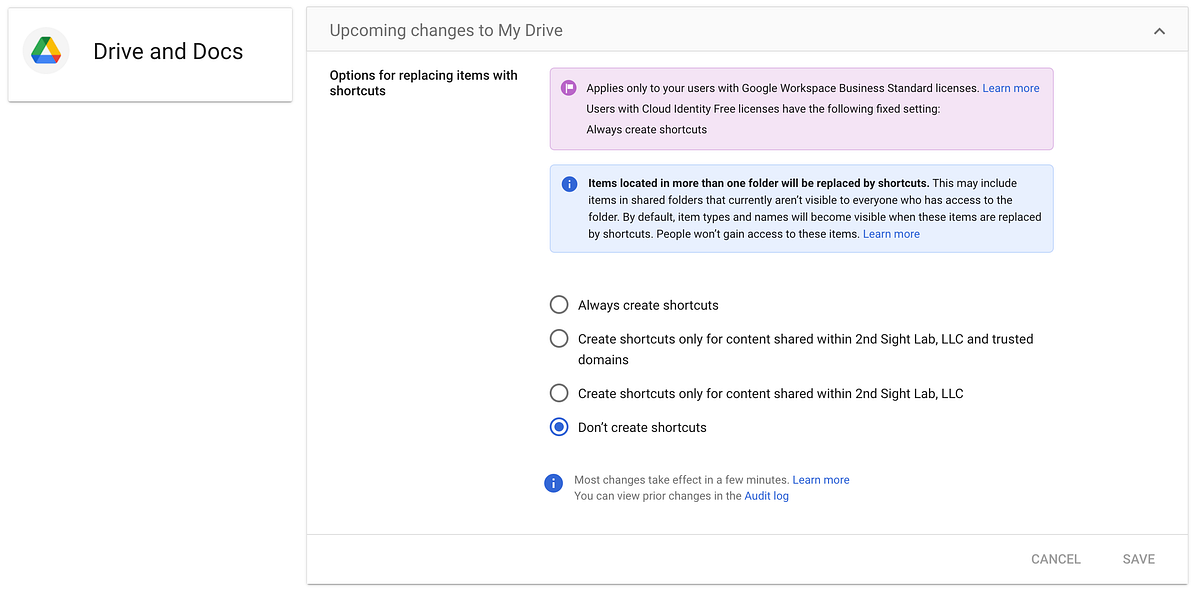Screen dimensions: 1200x594
Task: Click the Upcoming changes to My Drive header
Action: tap(446, 30)
